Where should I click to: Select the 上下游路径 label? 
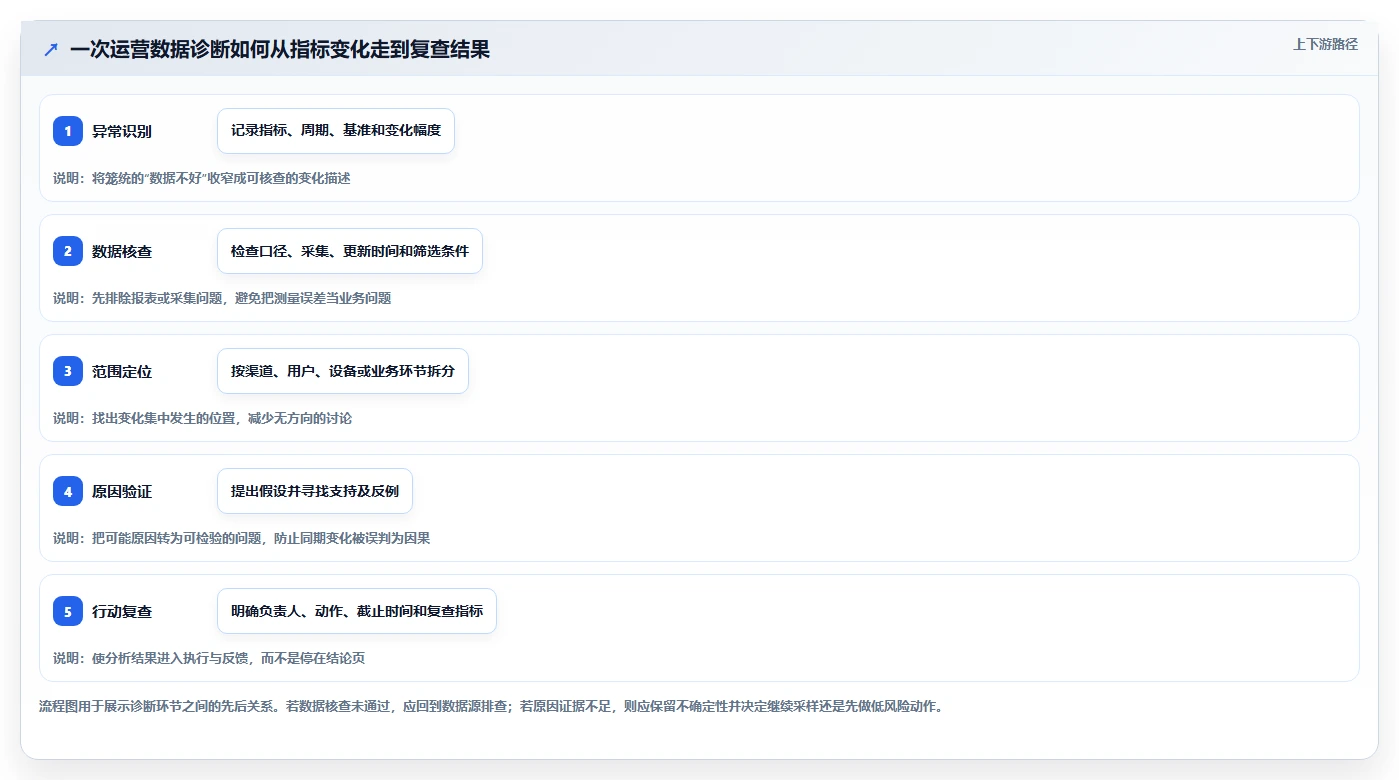(x=1325, y=44)
